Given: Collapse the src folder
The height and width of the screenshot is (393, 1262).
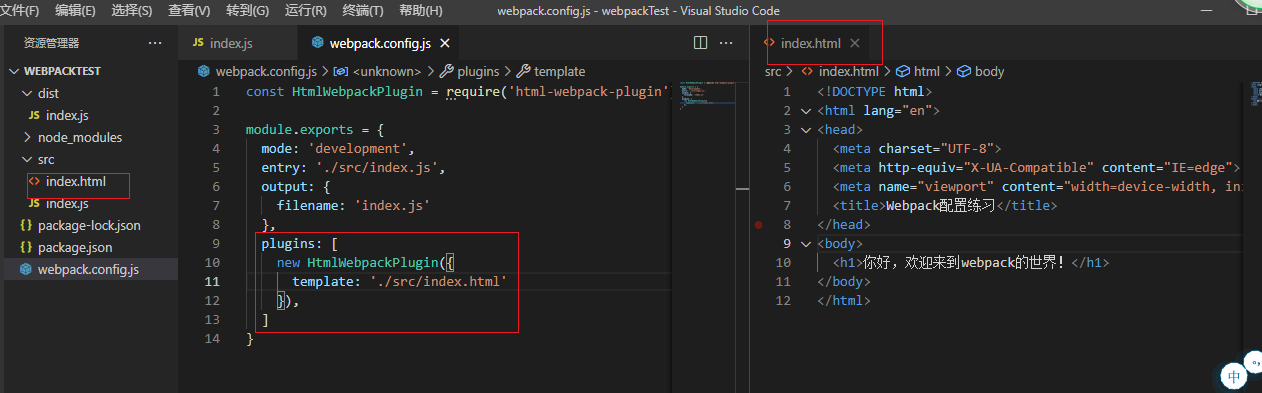Looking at the screenshot, I should click(26, 159).
